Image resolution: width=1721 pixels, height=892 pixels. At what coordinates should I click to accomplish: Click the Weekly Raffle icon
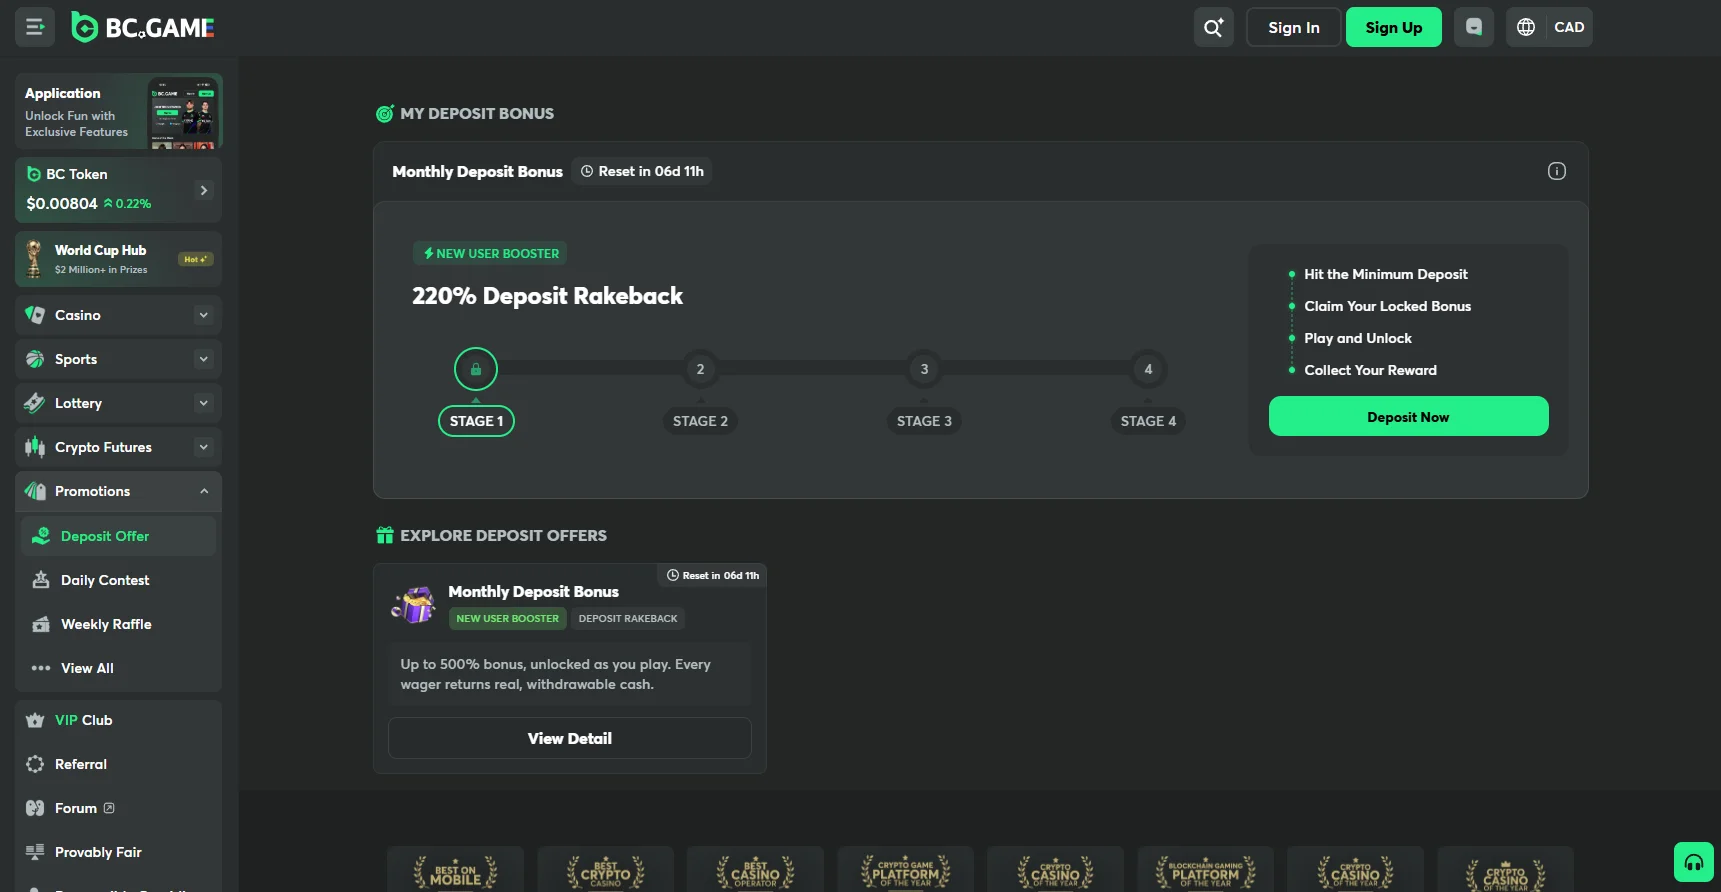(41, 624)
